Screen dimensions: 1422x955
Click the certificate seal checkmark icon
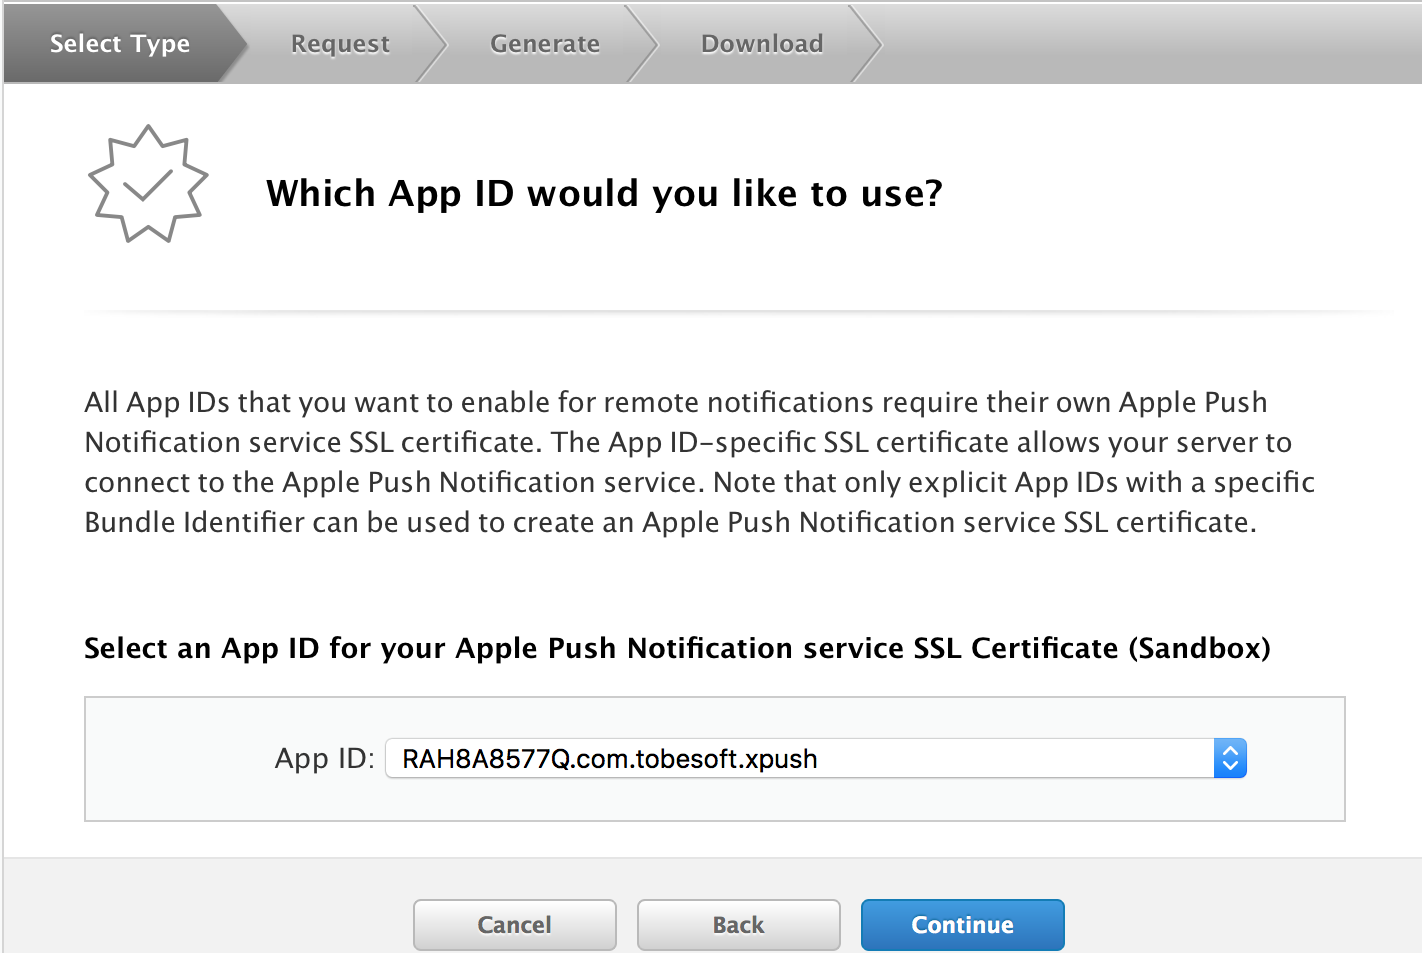click(x=148, y=184)
